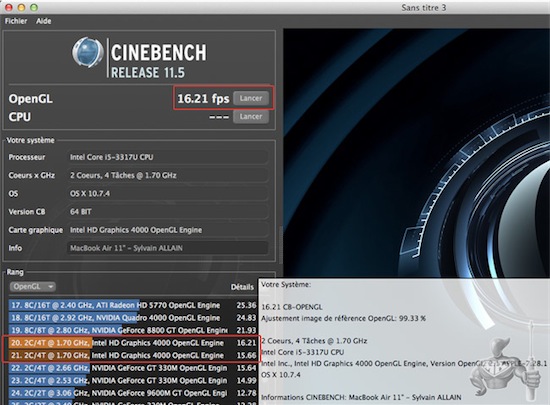This screenshot has width=550, height=405.
Task: Select rank 18 NVIDIA Quadro 4000 row
Action: tap(133, 318)
